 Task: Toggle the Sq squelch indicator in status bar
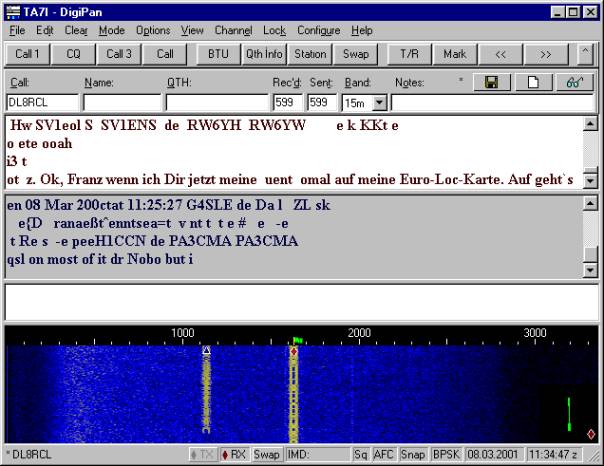click(x=360, y=454)
